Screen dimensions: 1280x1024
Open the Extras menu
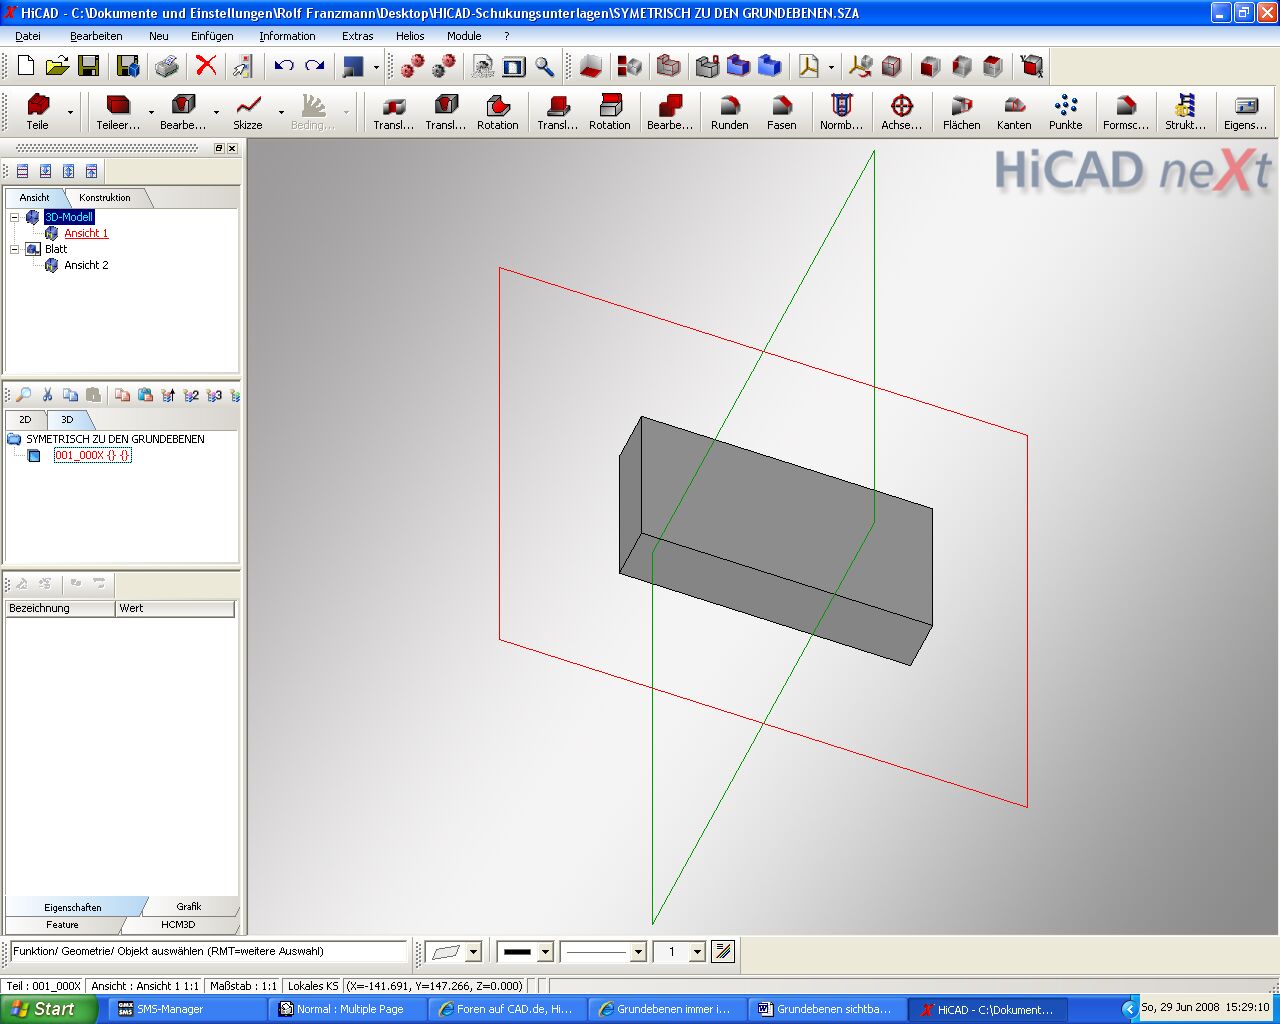357,36
